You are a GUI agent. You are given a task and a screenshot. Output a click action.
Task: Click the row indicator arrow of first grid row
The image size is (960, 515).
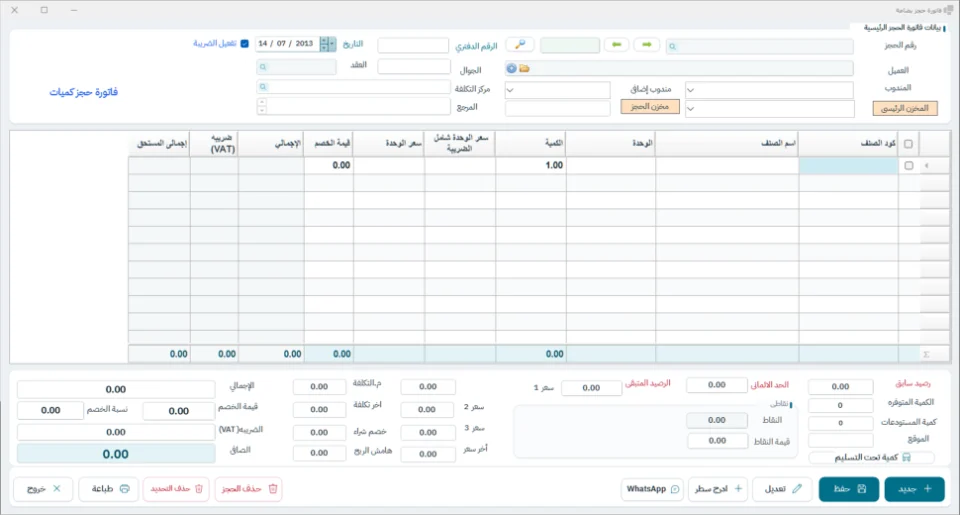tap(926, 165)
